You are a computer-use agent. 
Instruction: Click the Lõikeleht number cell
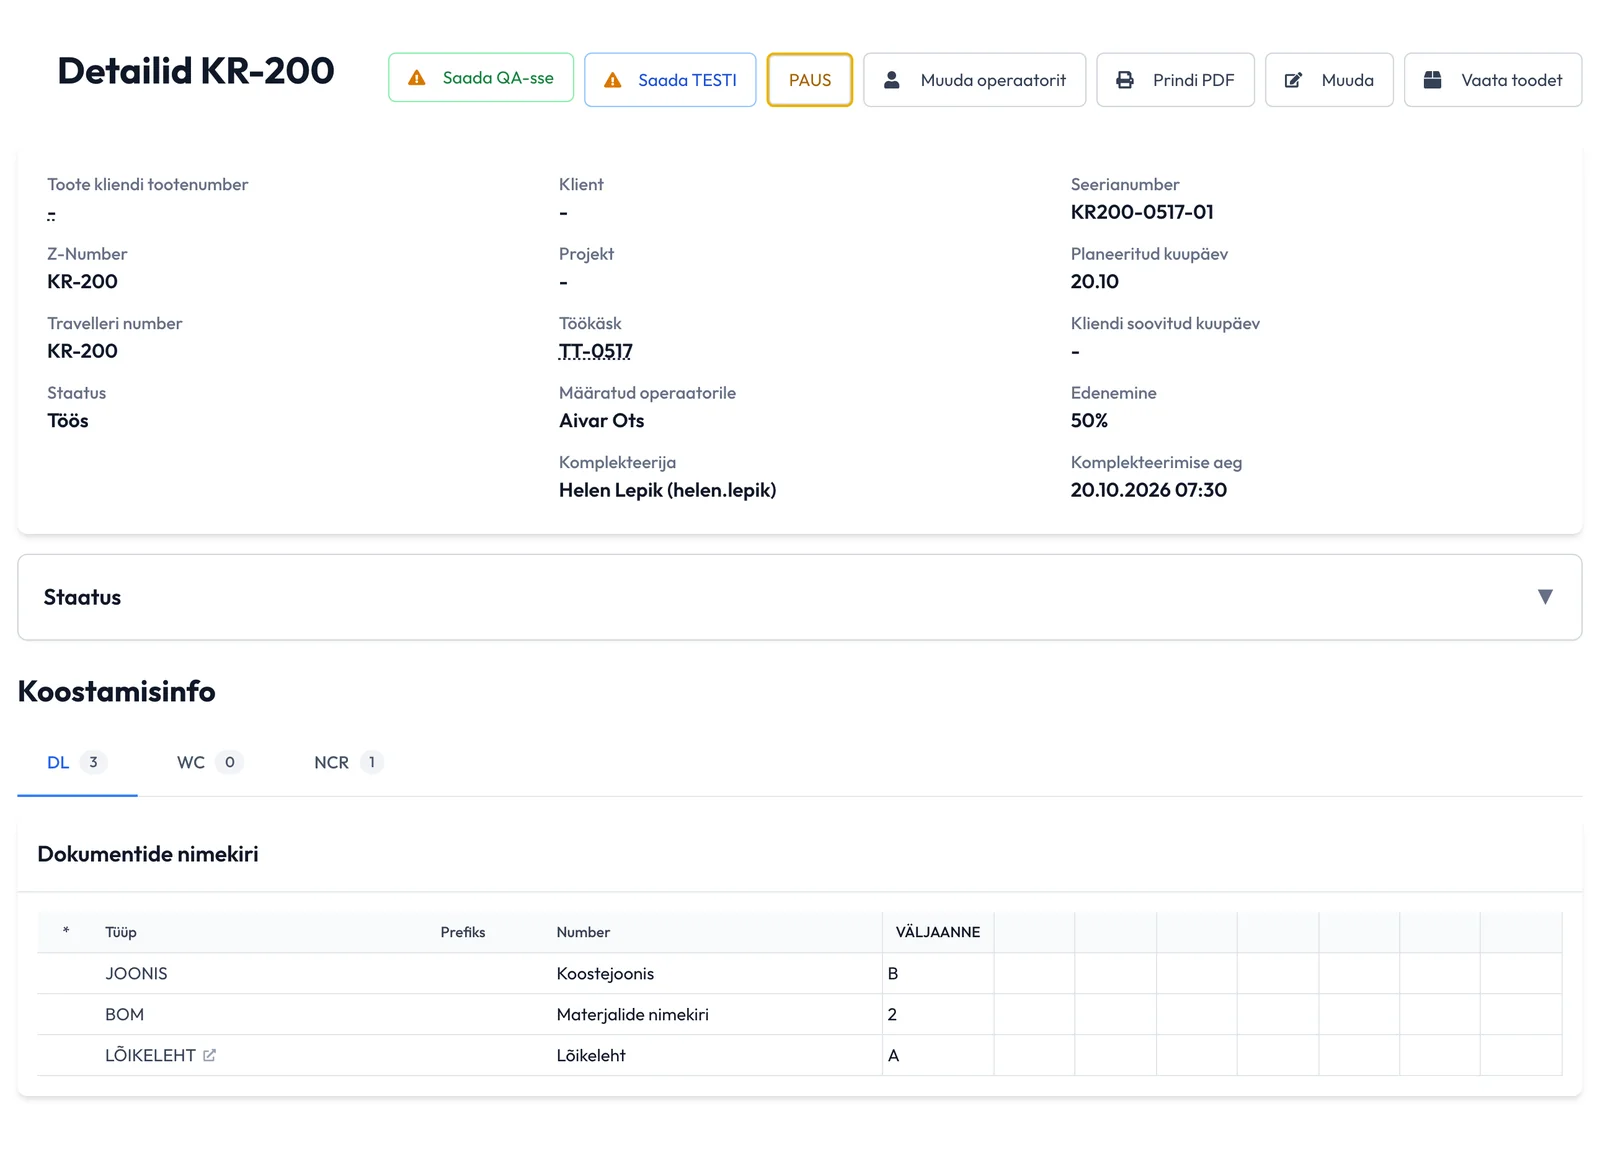point(591,1056)
